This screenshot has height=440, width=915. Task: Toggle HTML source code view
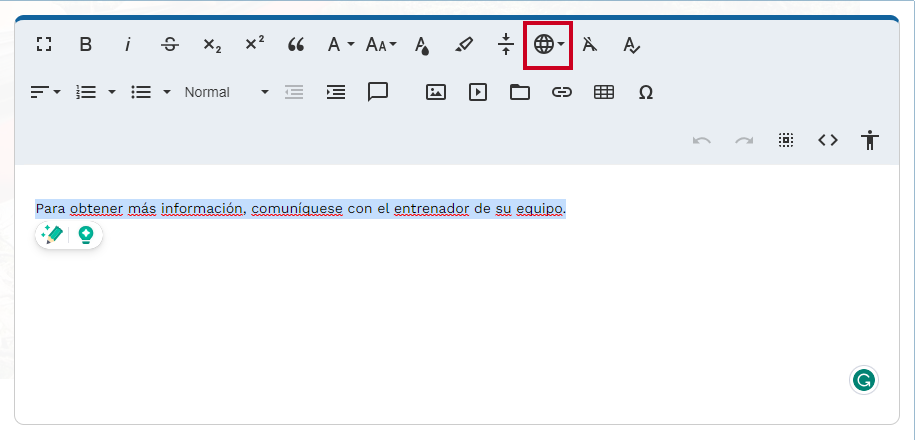tap(828, 140)
